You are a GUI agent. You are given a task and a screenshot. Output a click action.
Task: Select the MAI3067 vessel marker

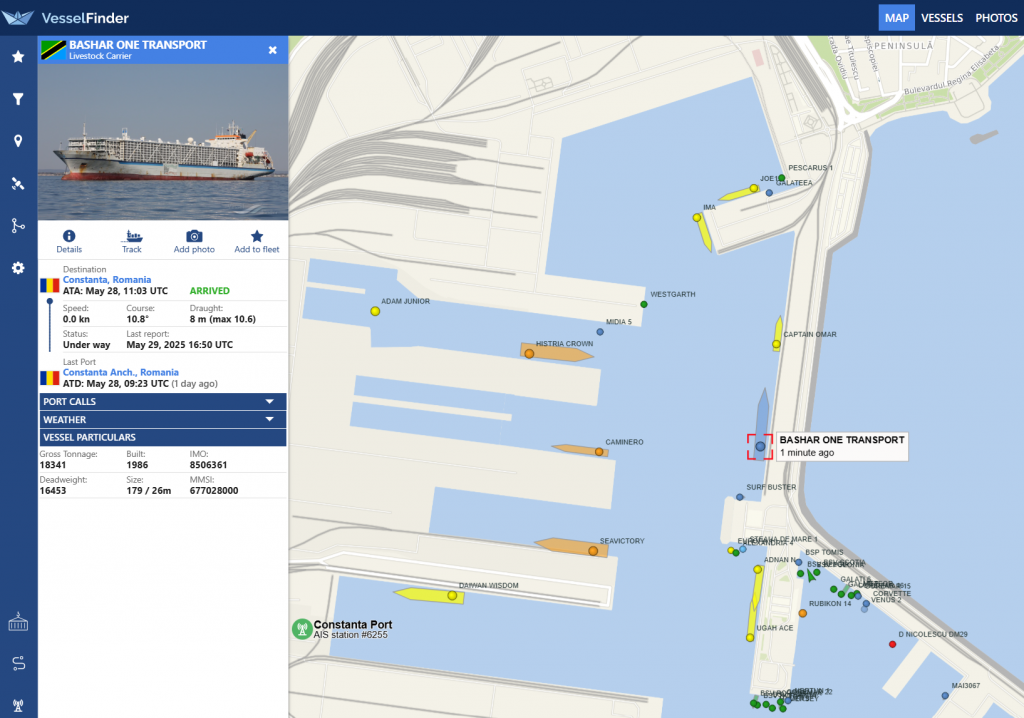(945, 696)
